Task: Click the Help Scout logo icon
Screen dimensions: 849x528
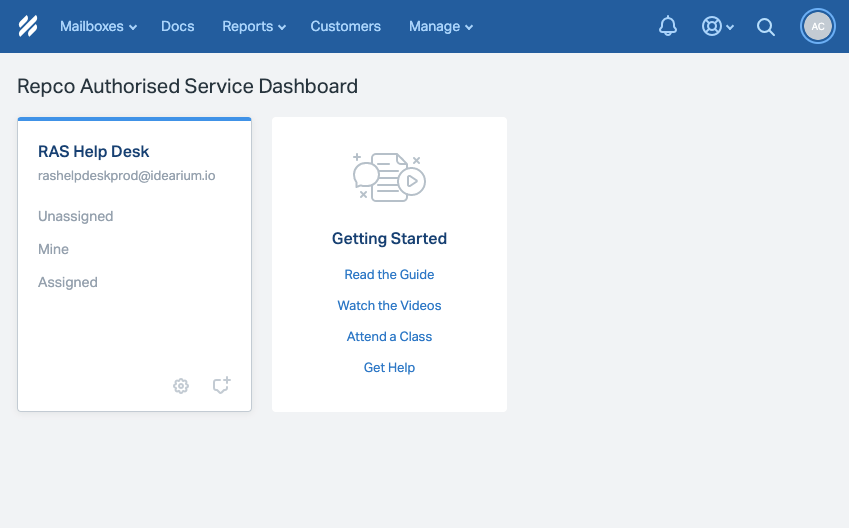Action: (28, 26)
